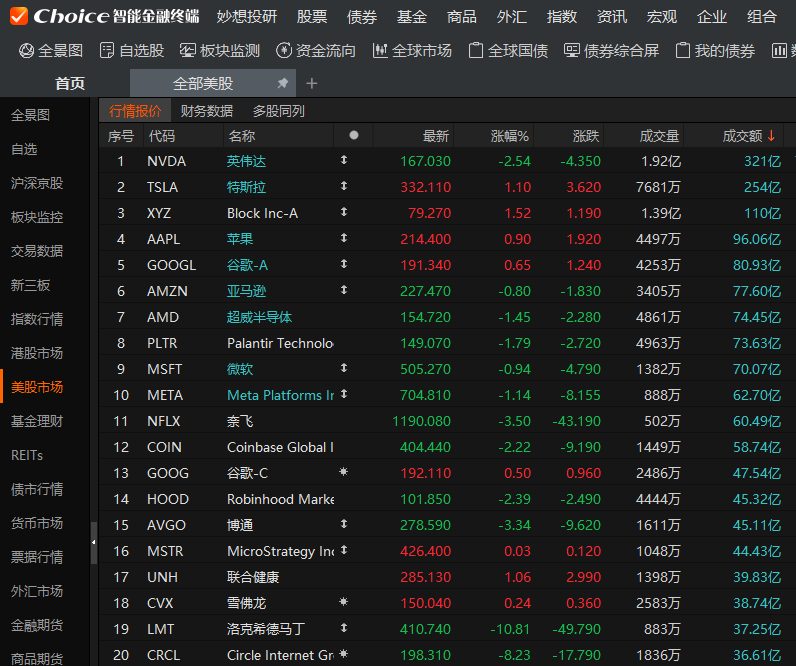Sort by 涨跌 column header
Screen dimensions: 796x666
click(x=586, y=136)
